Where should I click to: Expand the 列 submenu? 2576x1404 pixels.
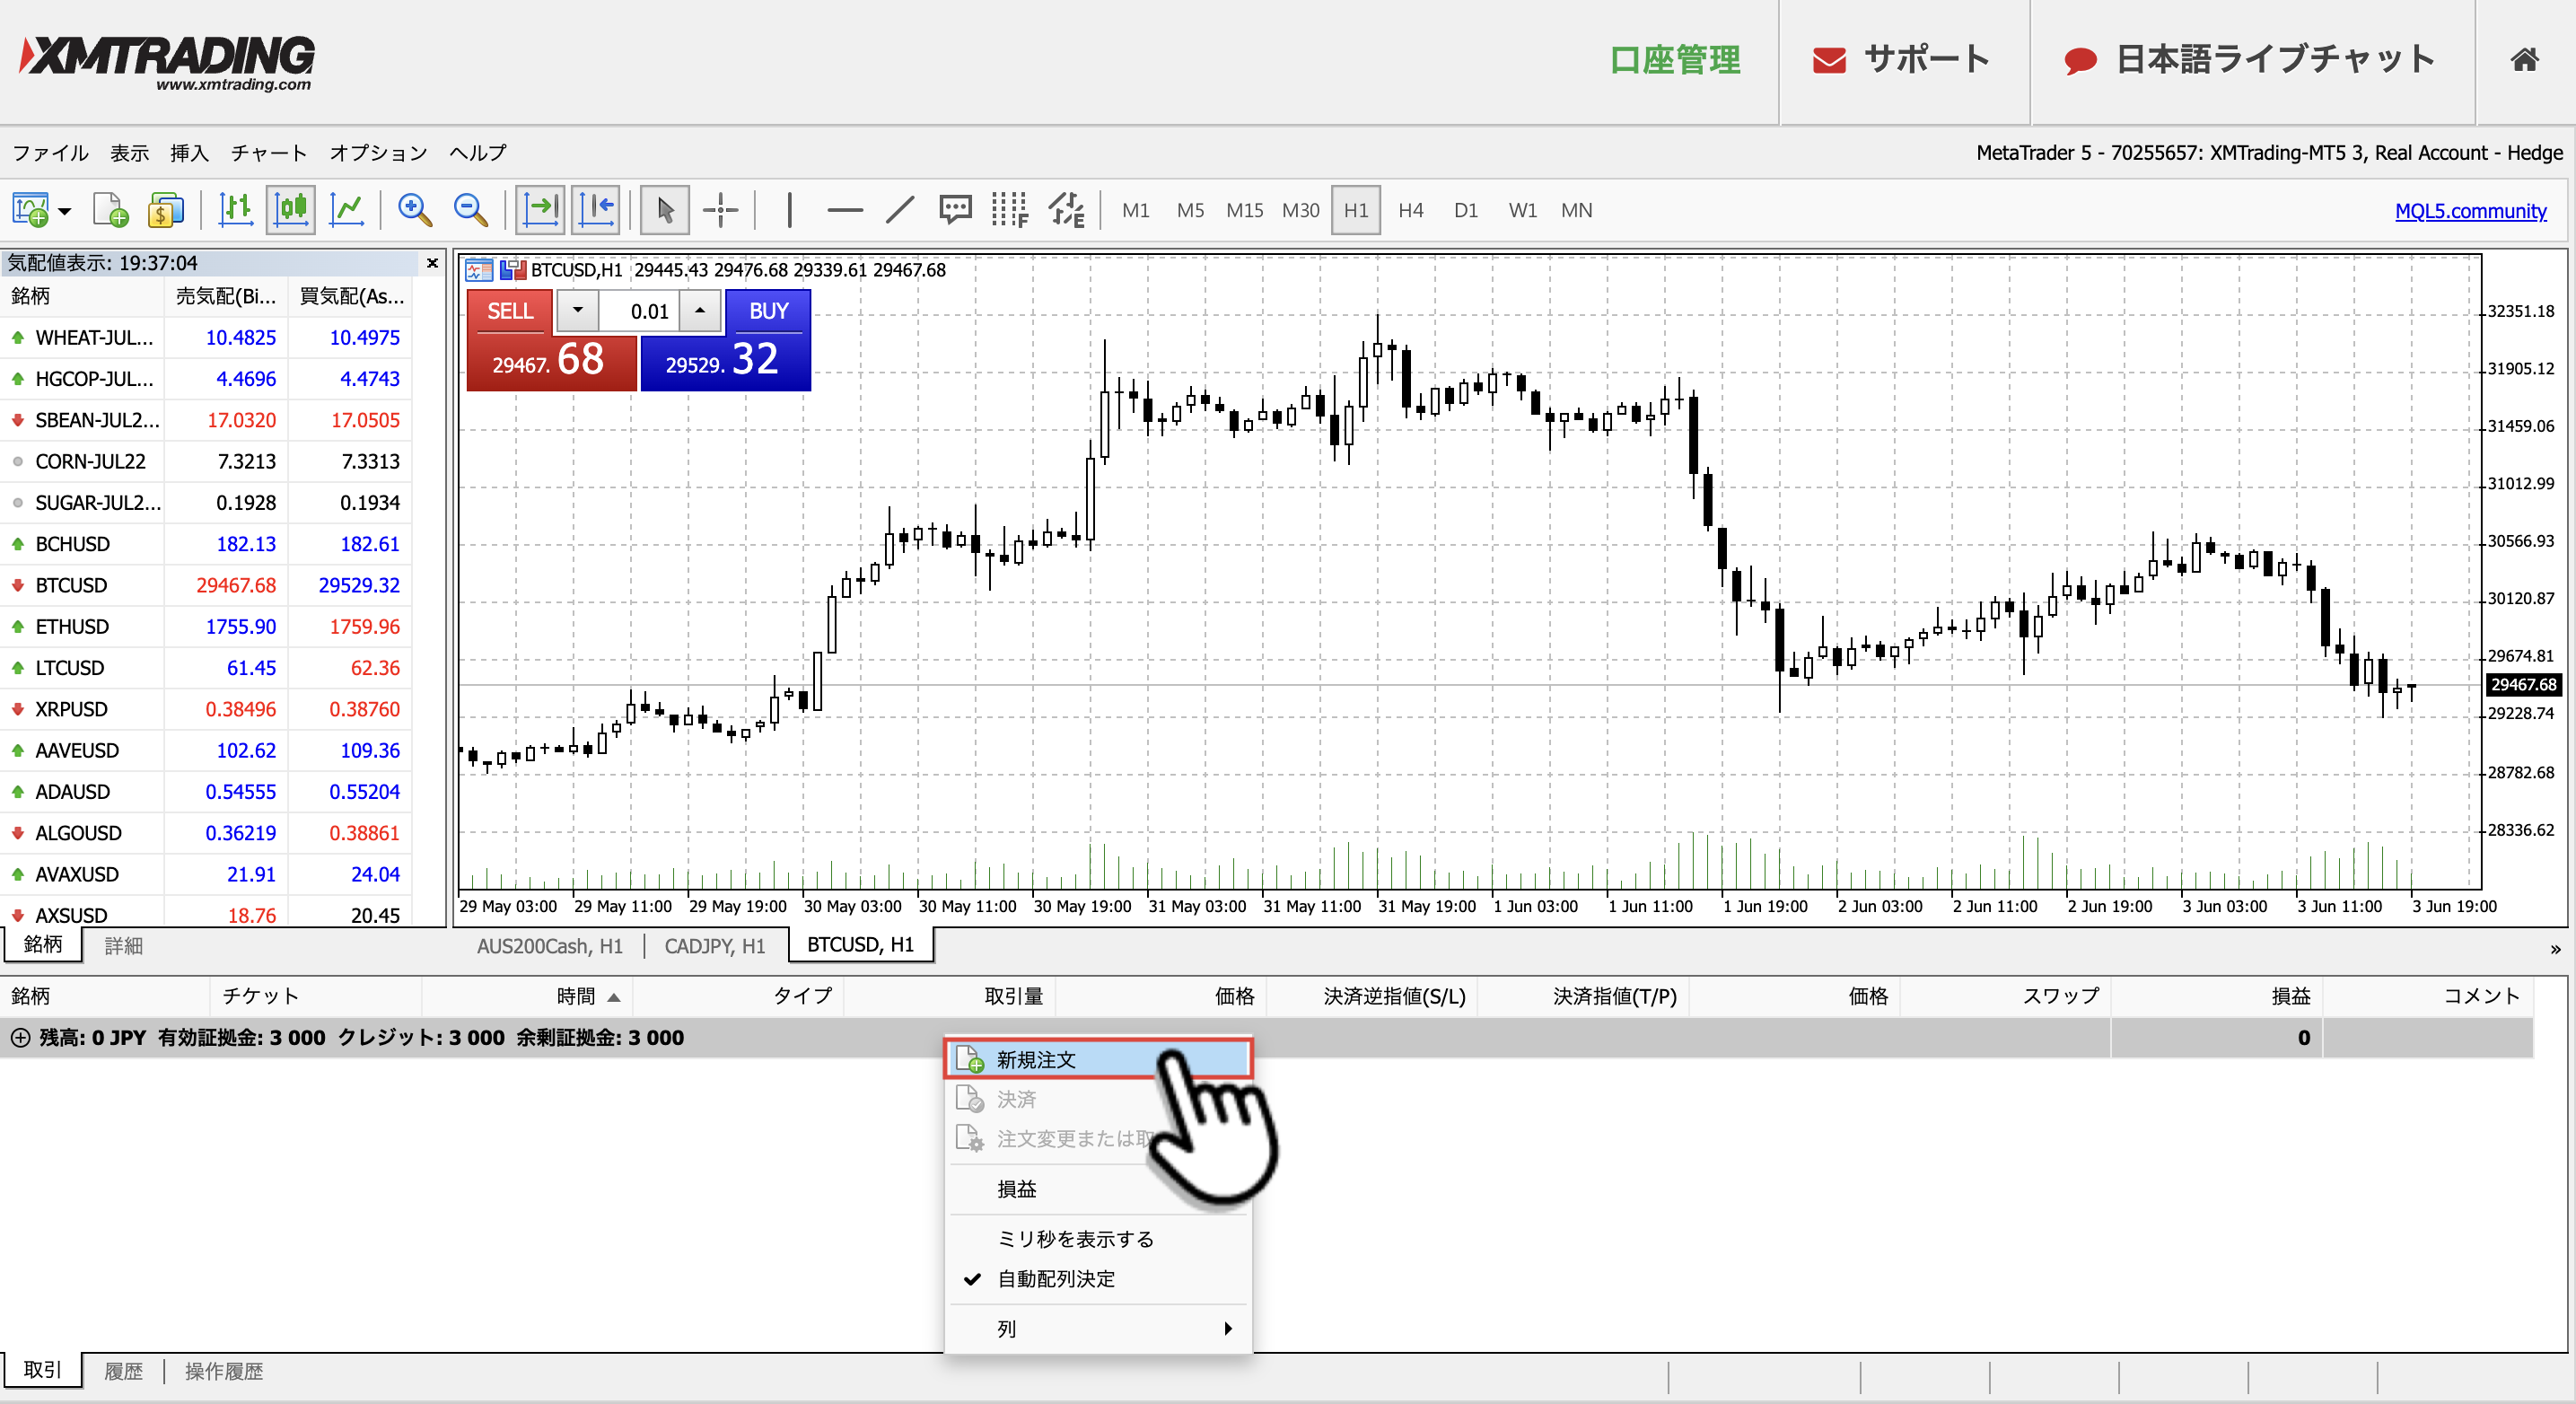click(x=1098, y=1329)
